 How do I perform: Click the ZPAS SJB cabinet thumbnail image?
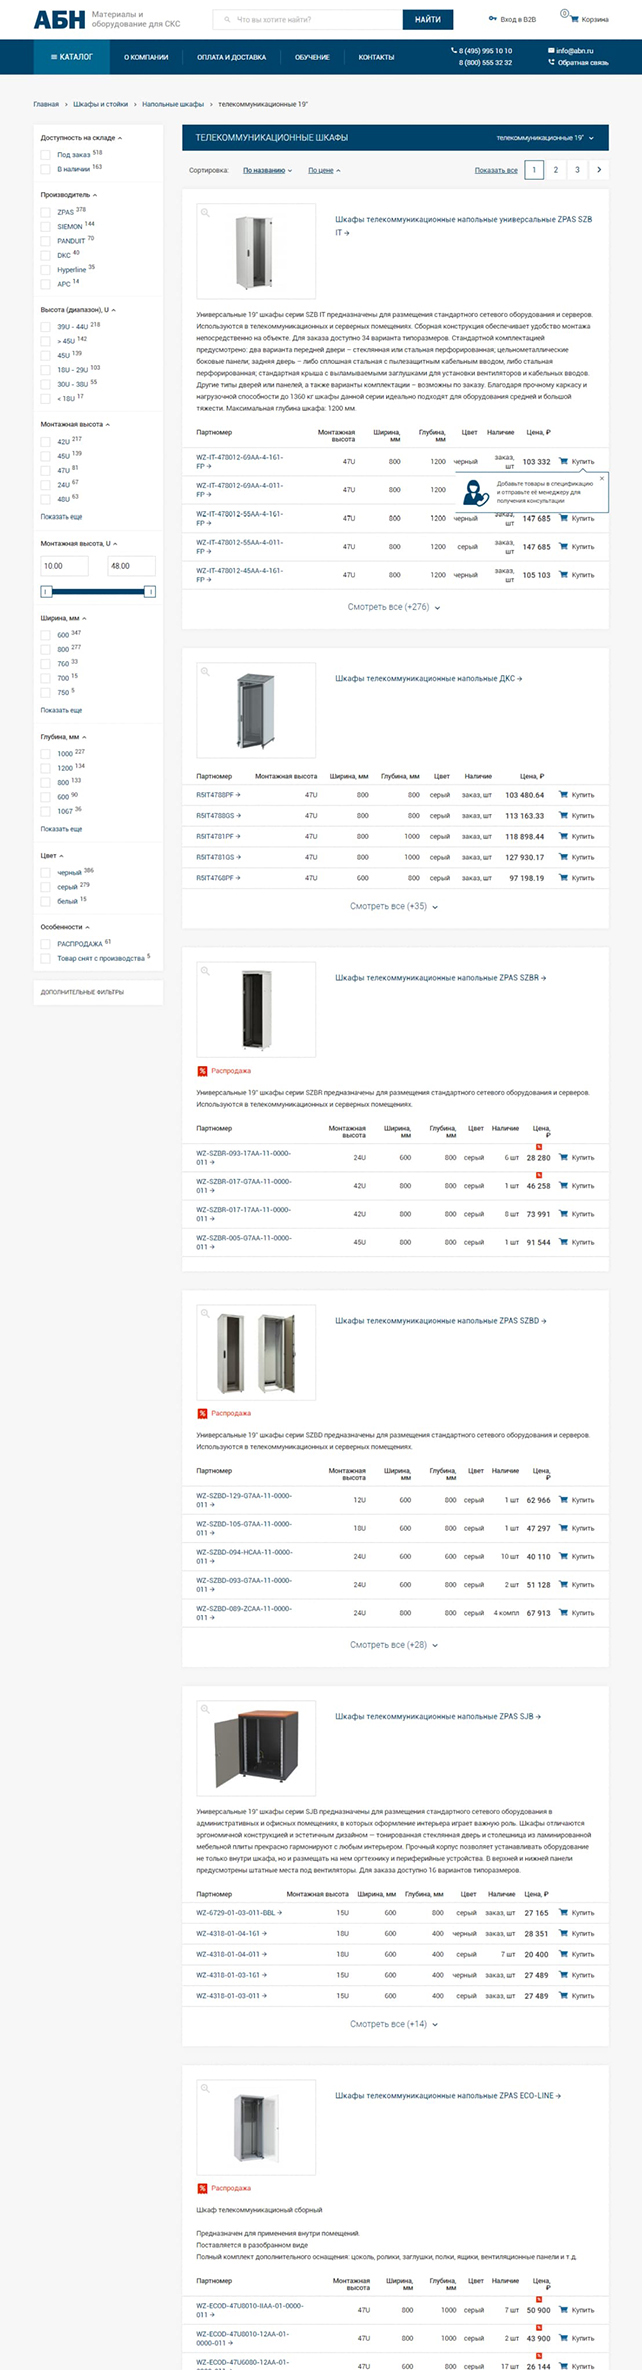click(256, 1749)
